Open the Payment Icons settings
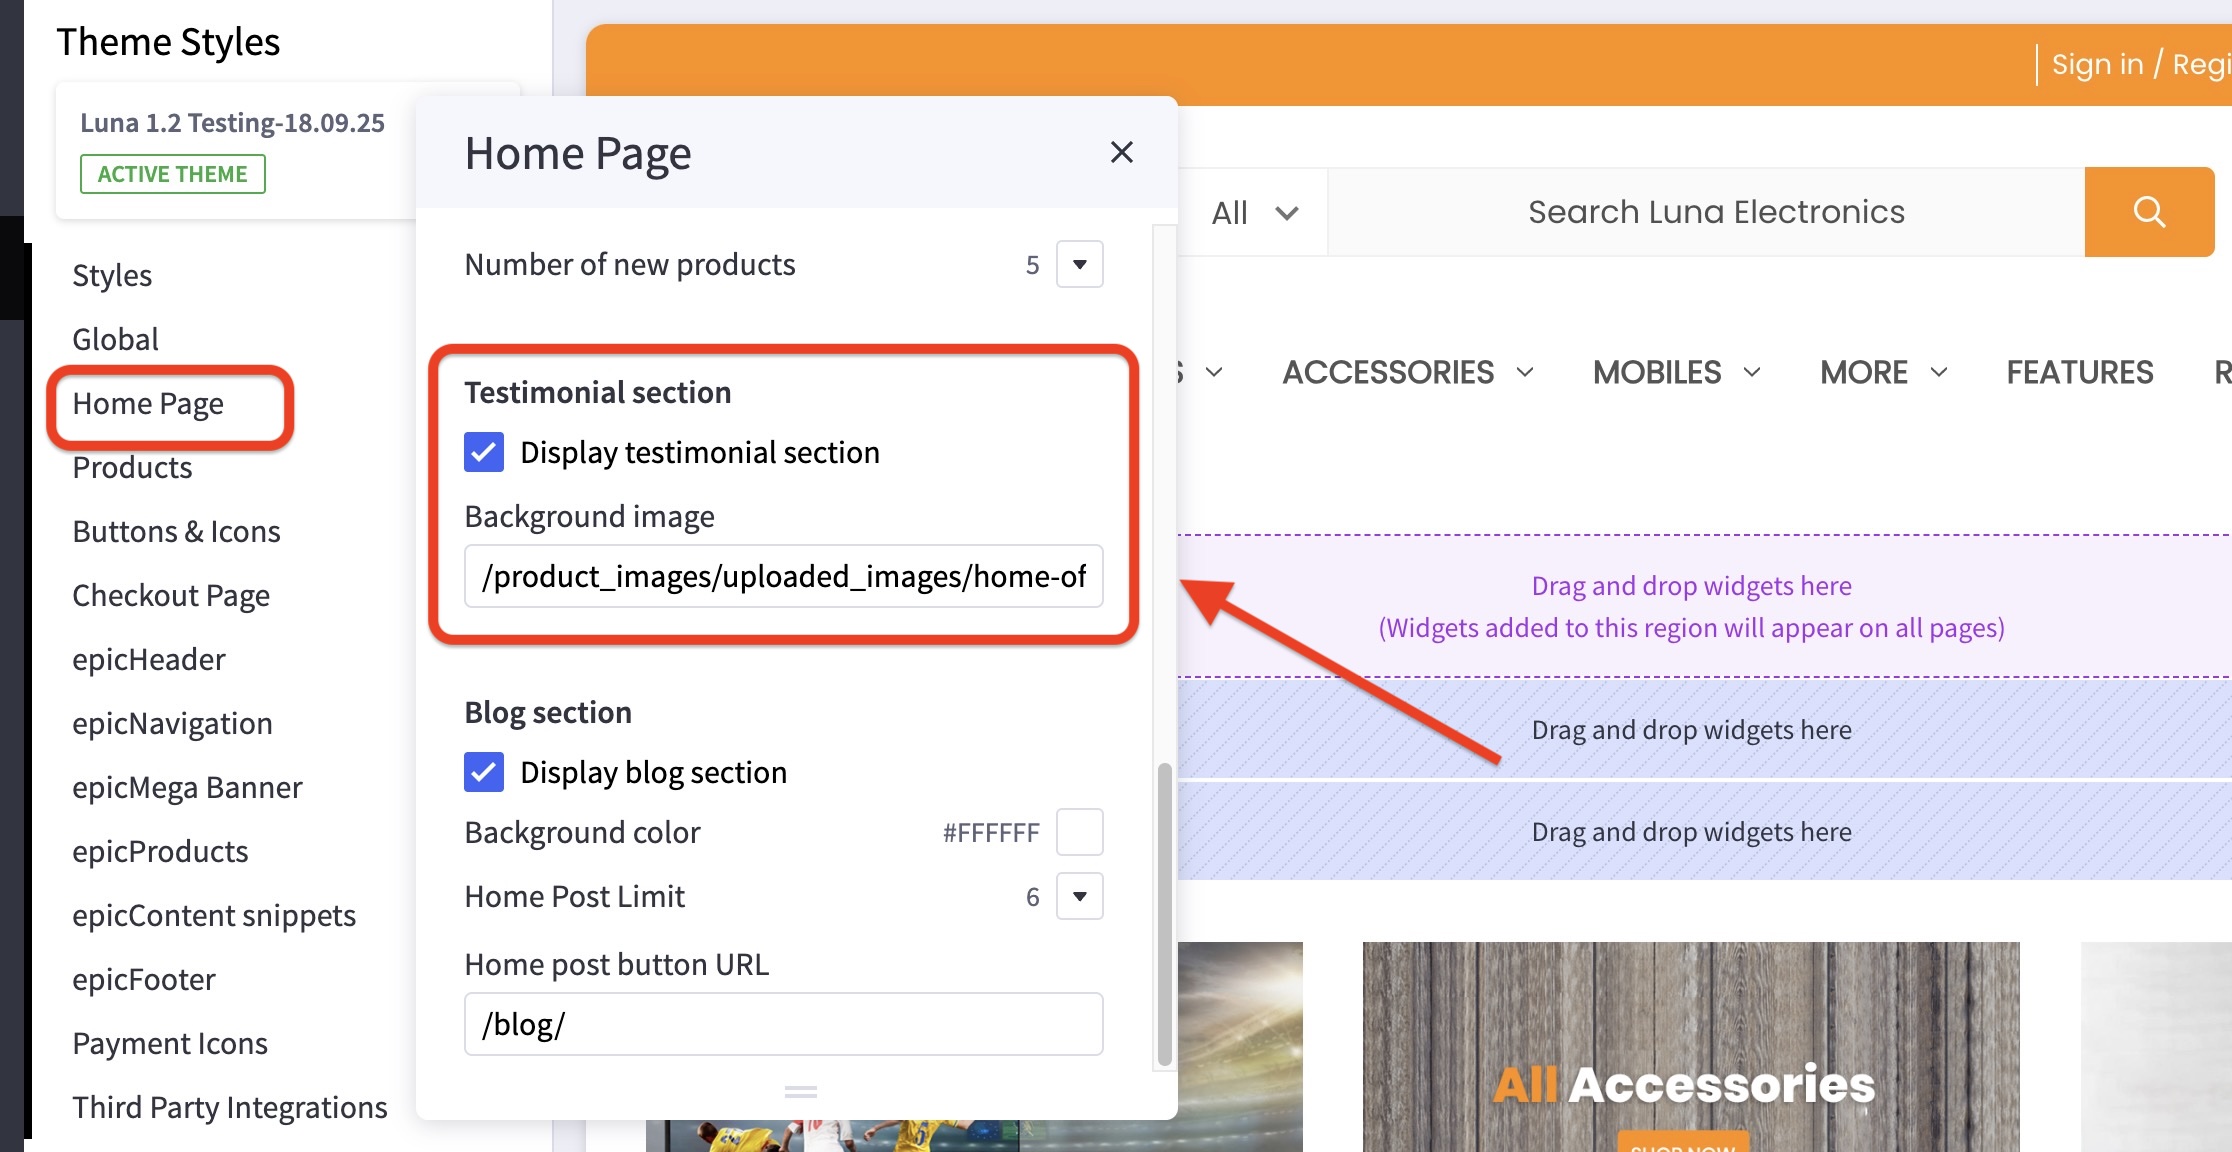Viewport: 2232px width, 1152px height. [170, 1043]
